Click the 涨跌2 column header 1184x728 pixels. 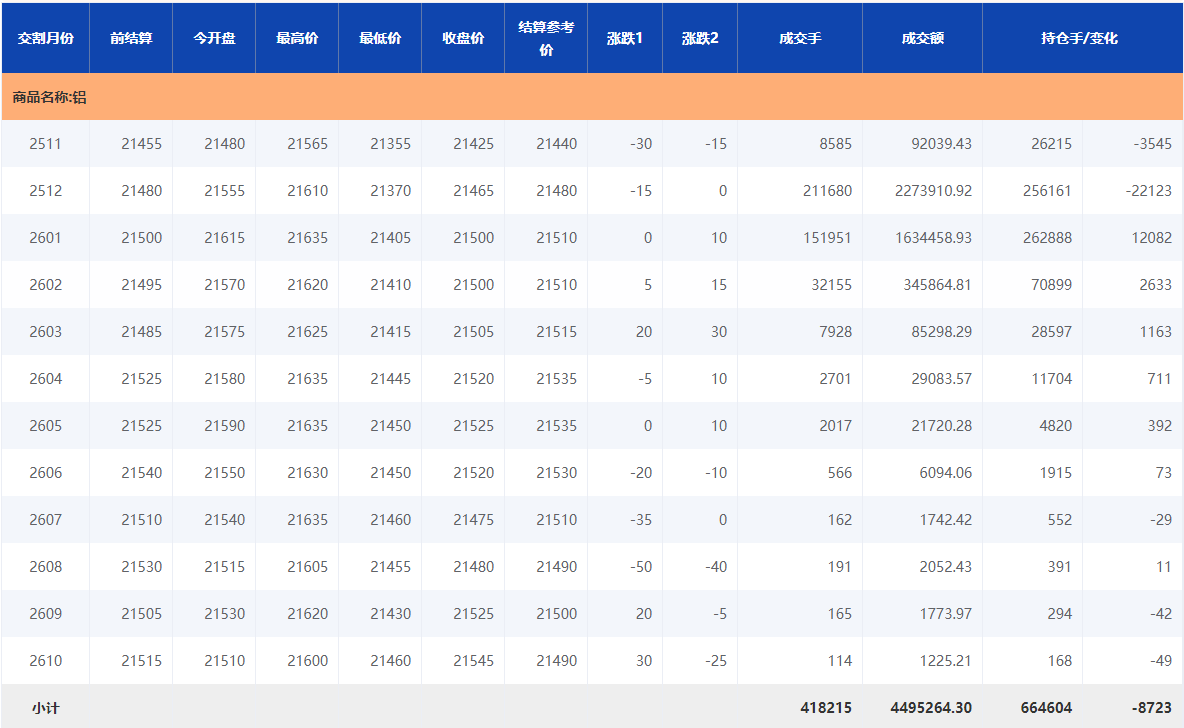(x=700, y=38)
